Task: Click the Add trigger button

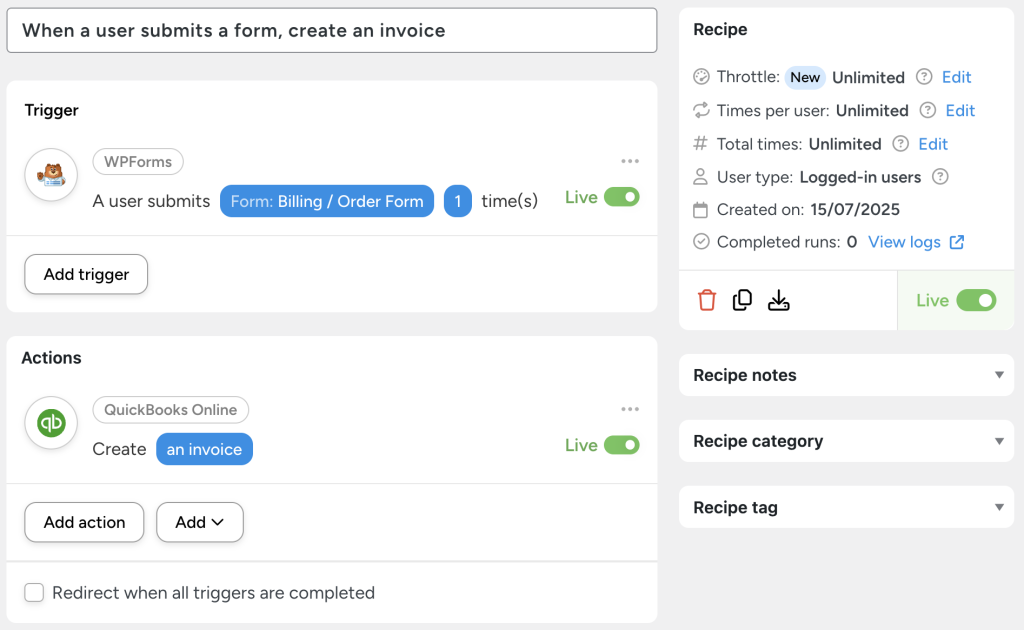Action: 85,274
